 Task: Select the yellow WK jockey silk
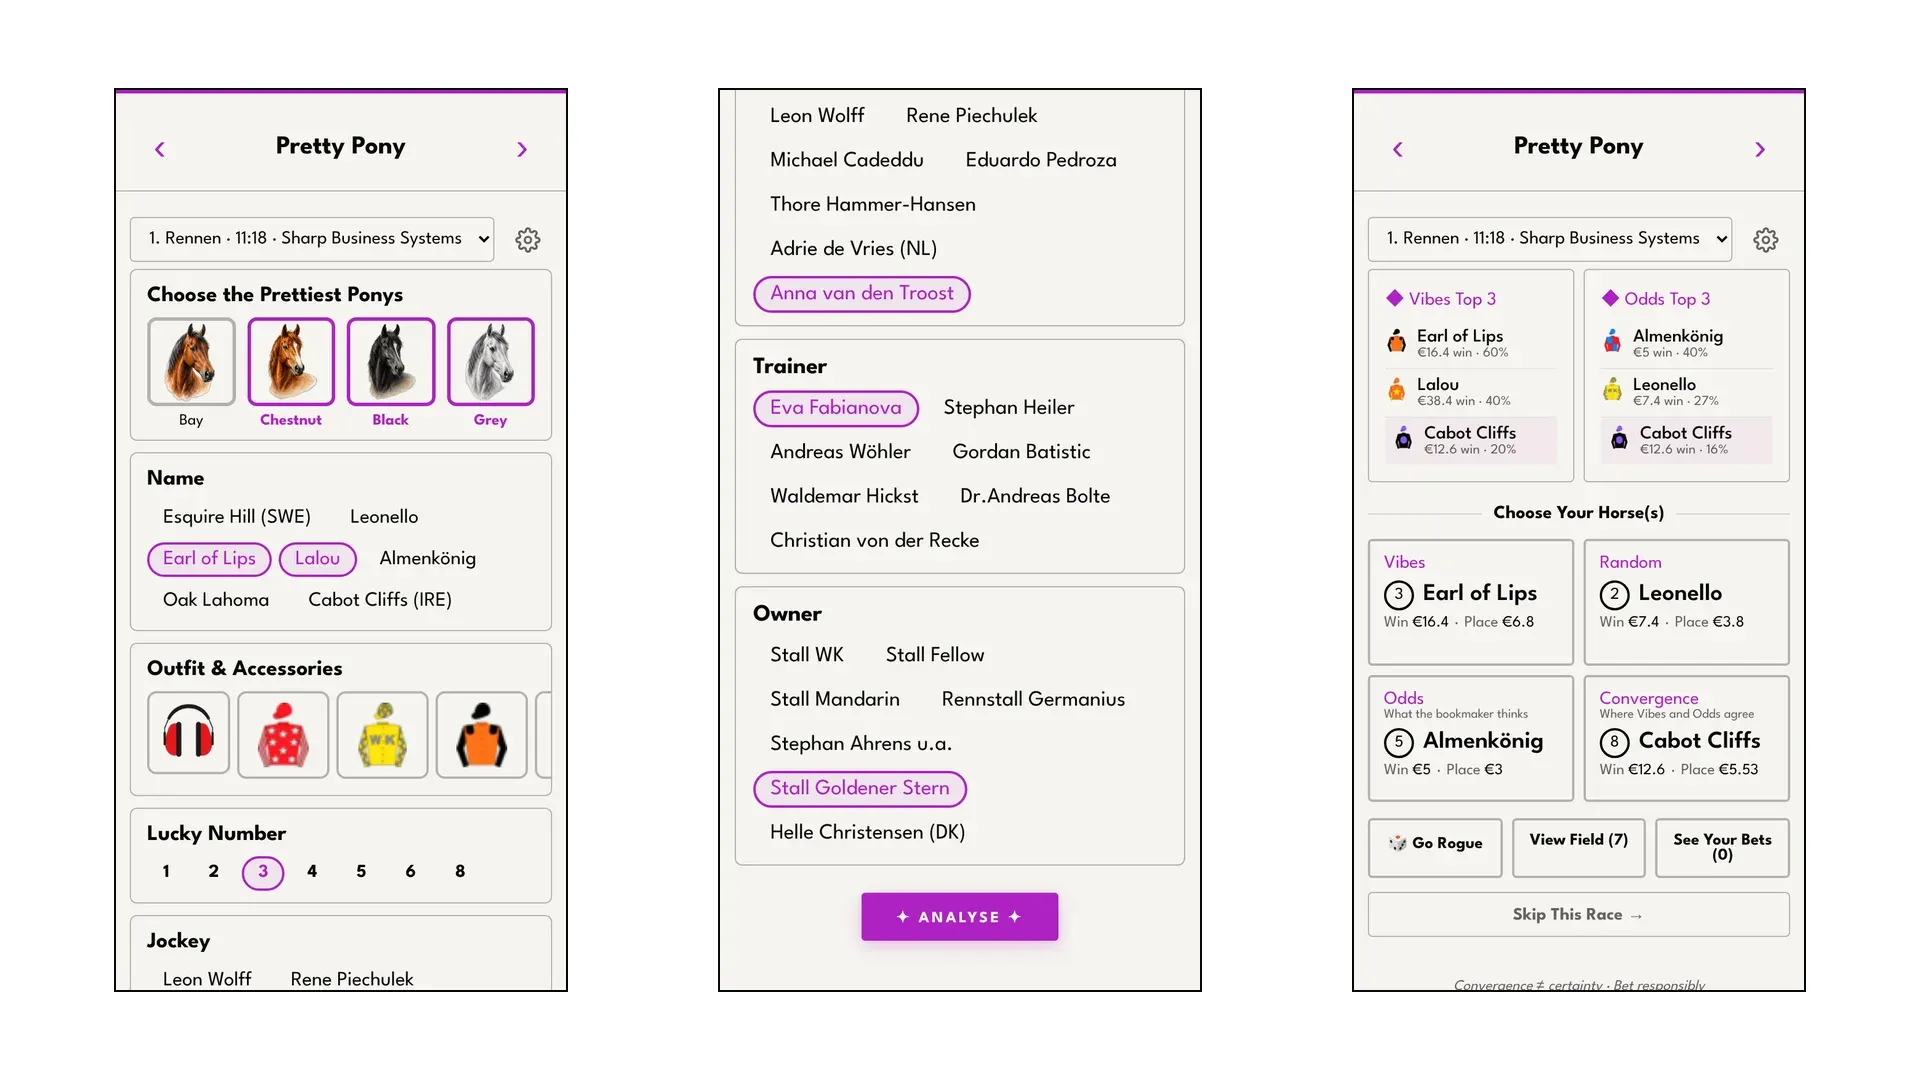(x=382, y=734)
